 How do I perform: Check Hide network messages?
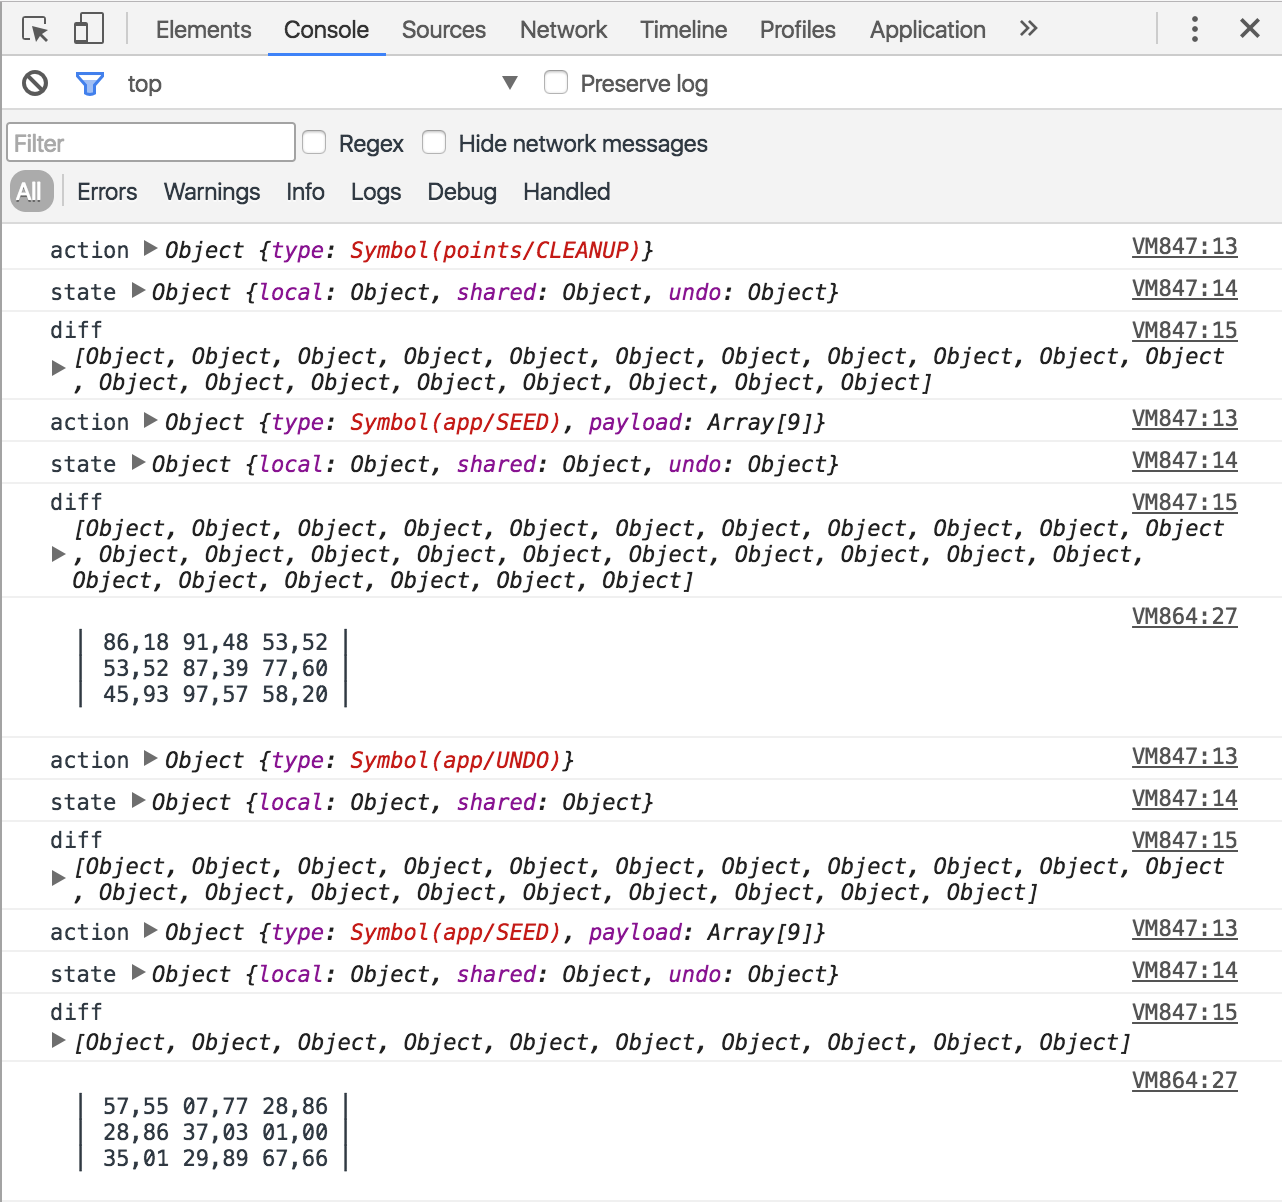coord(434,142)
